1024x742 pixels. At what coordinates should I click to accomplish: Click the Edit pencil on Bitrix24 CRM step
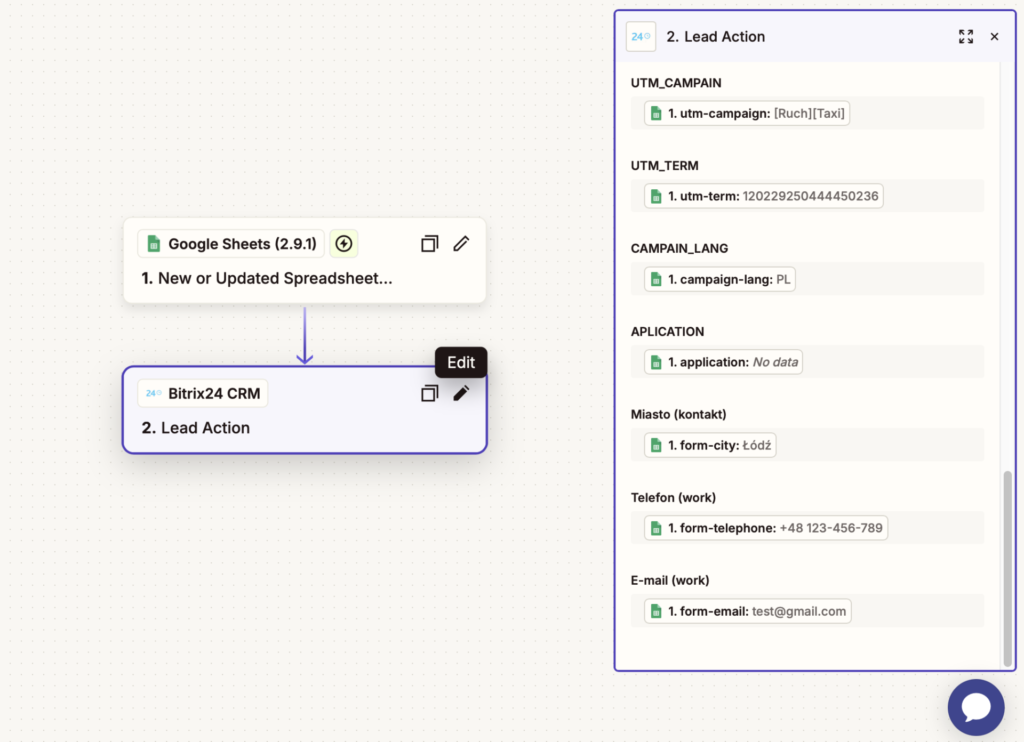pyautogui.click(x=461, y=393)
